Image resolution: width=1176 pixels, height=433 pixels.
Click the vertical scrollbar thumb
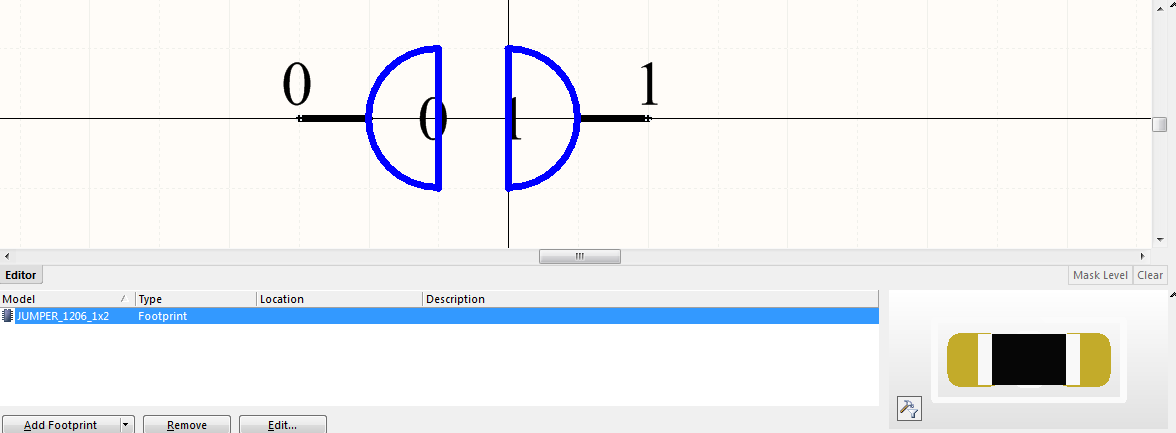pyautogui.click(x=1160, y=124)
